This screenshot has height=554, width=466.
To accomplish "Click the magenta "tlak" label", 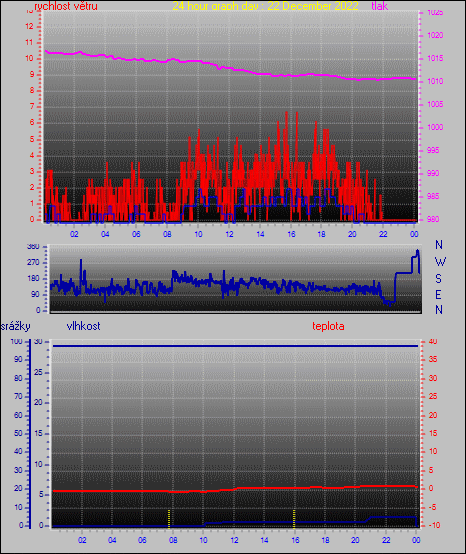I will point(379,6).
